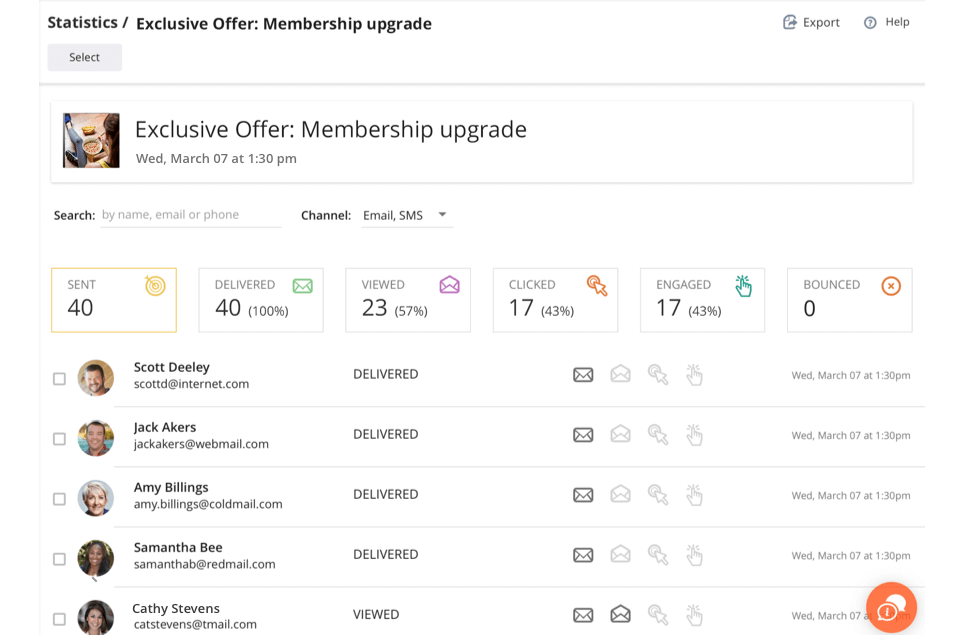This screenshot has width=960, height=640.
Task: Click Amy Billings' avatar photo
Action: 96,498
